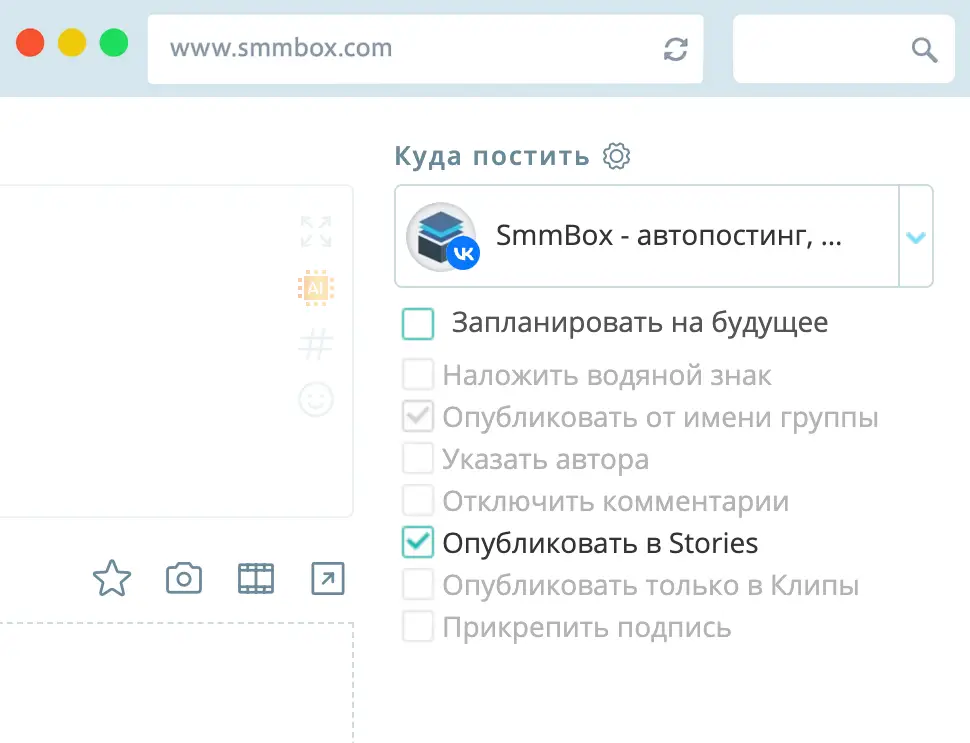The height and width of the screenshot is (743, 970).
Task: Enable 'Запланировать на будущее' checkbox
Action: [x=418, y=324]
